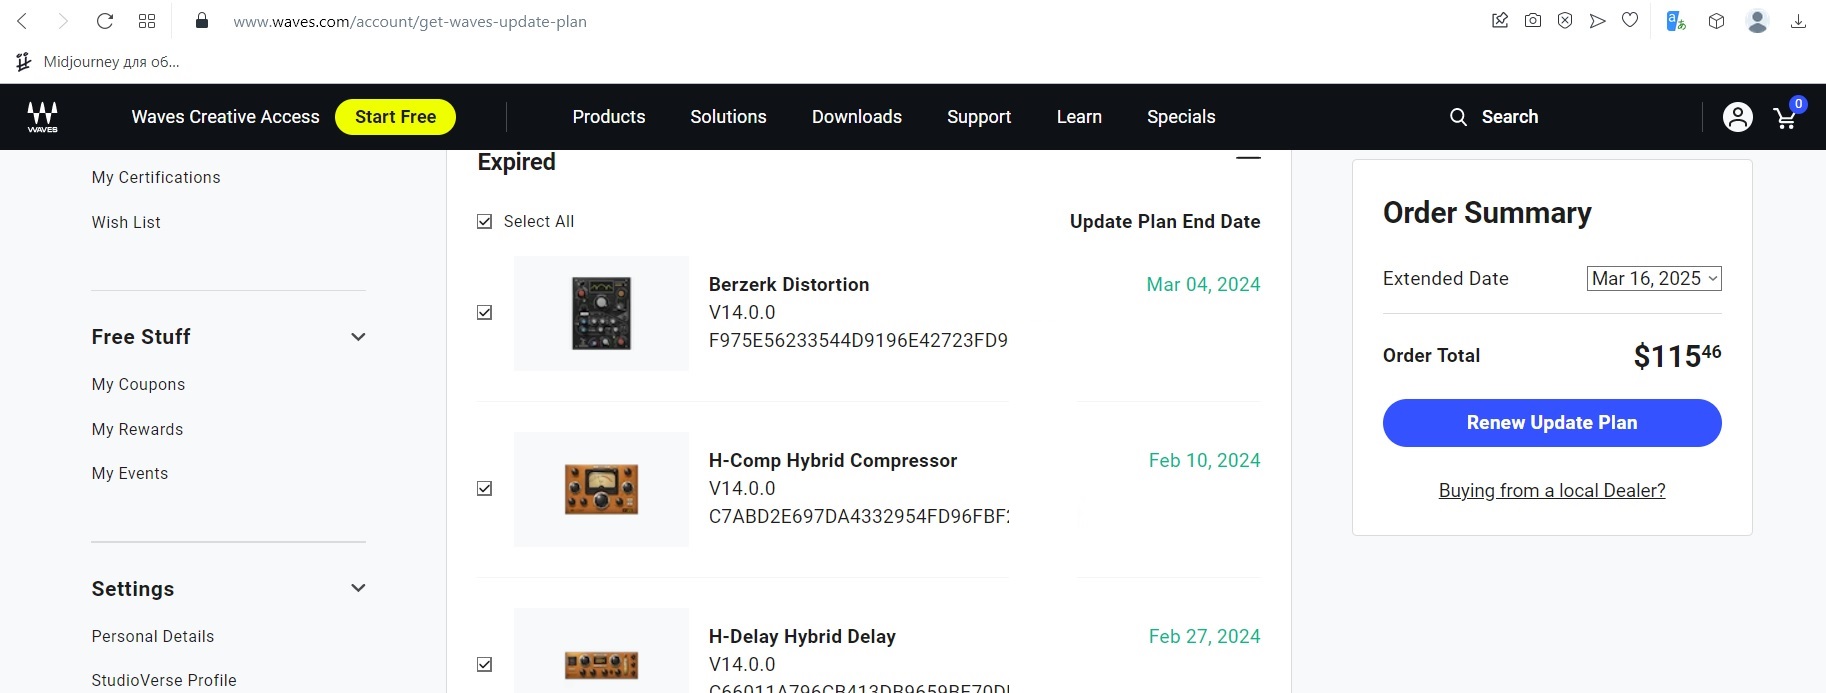Click the H-Comp Hybrid Compressor thumbnail
Screen dimensions: 1826x693
(601, 489)
